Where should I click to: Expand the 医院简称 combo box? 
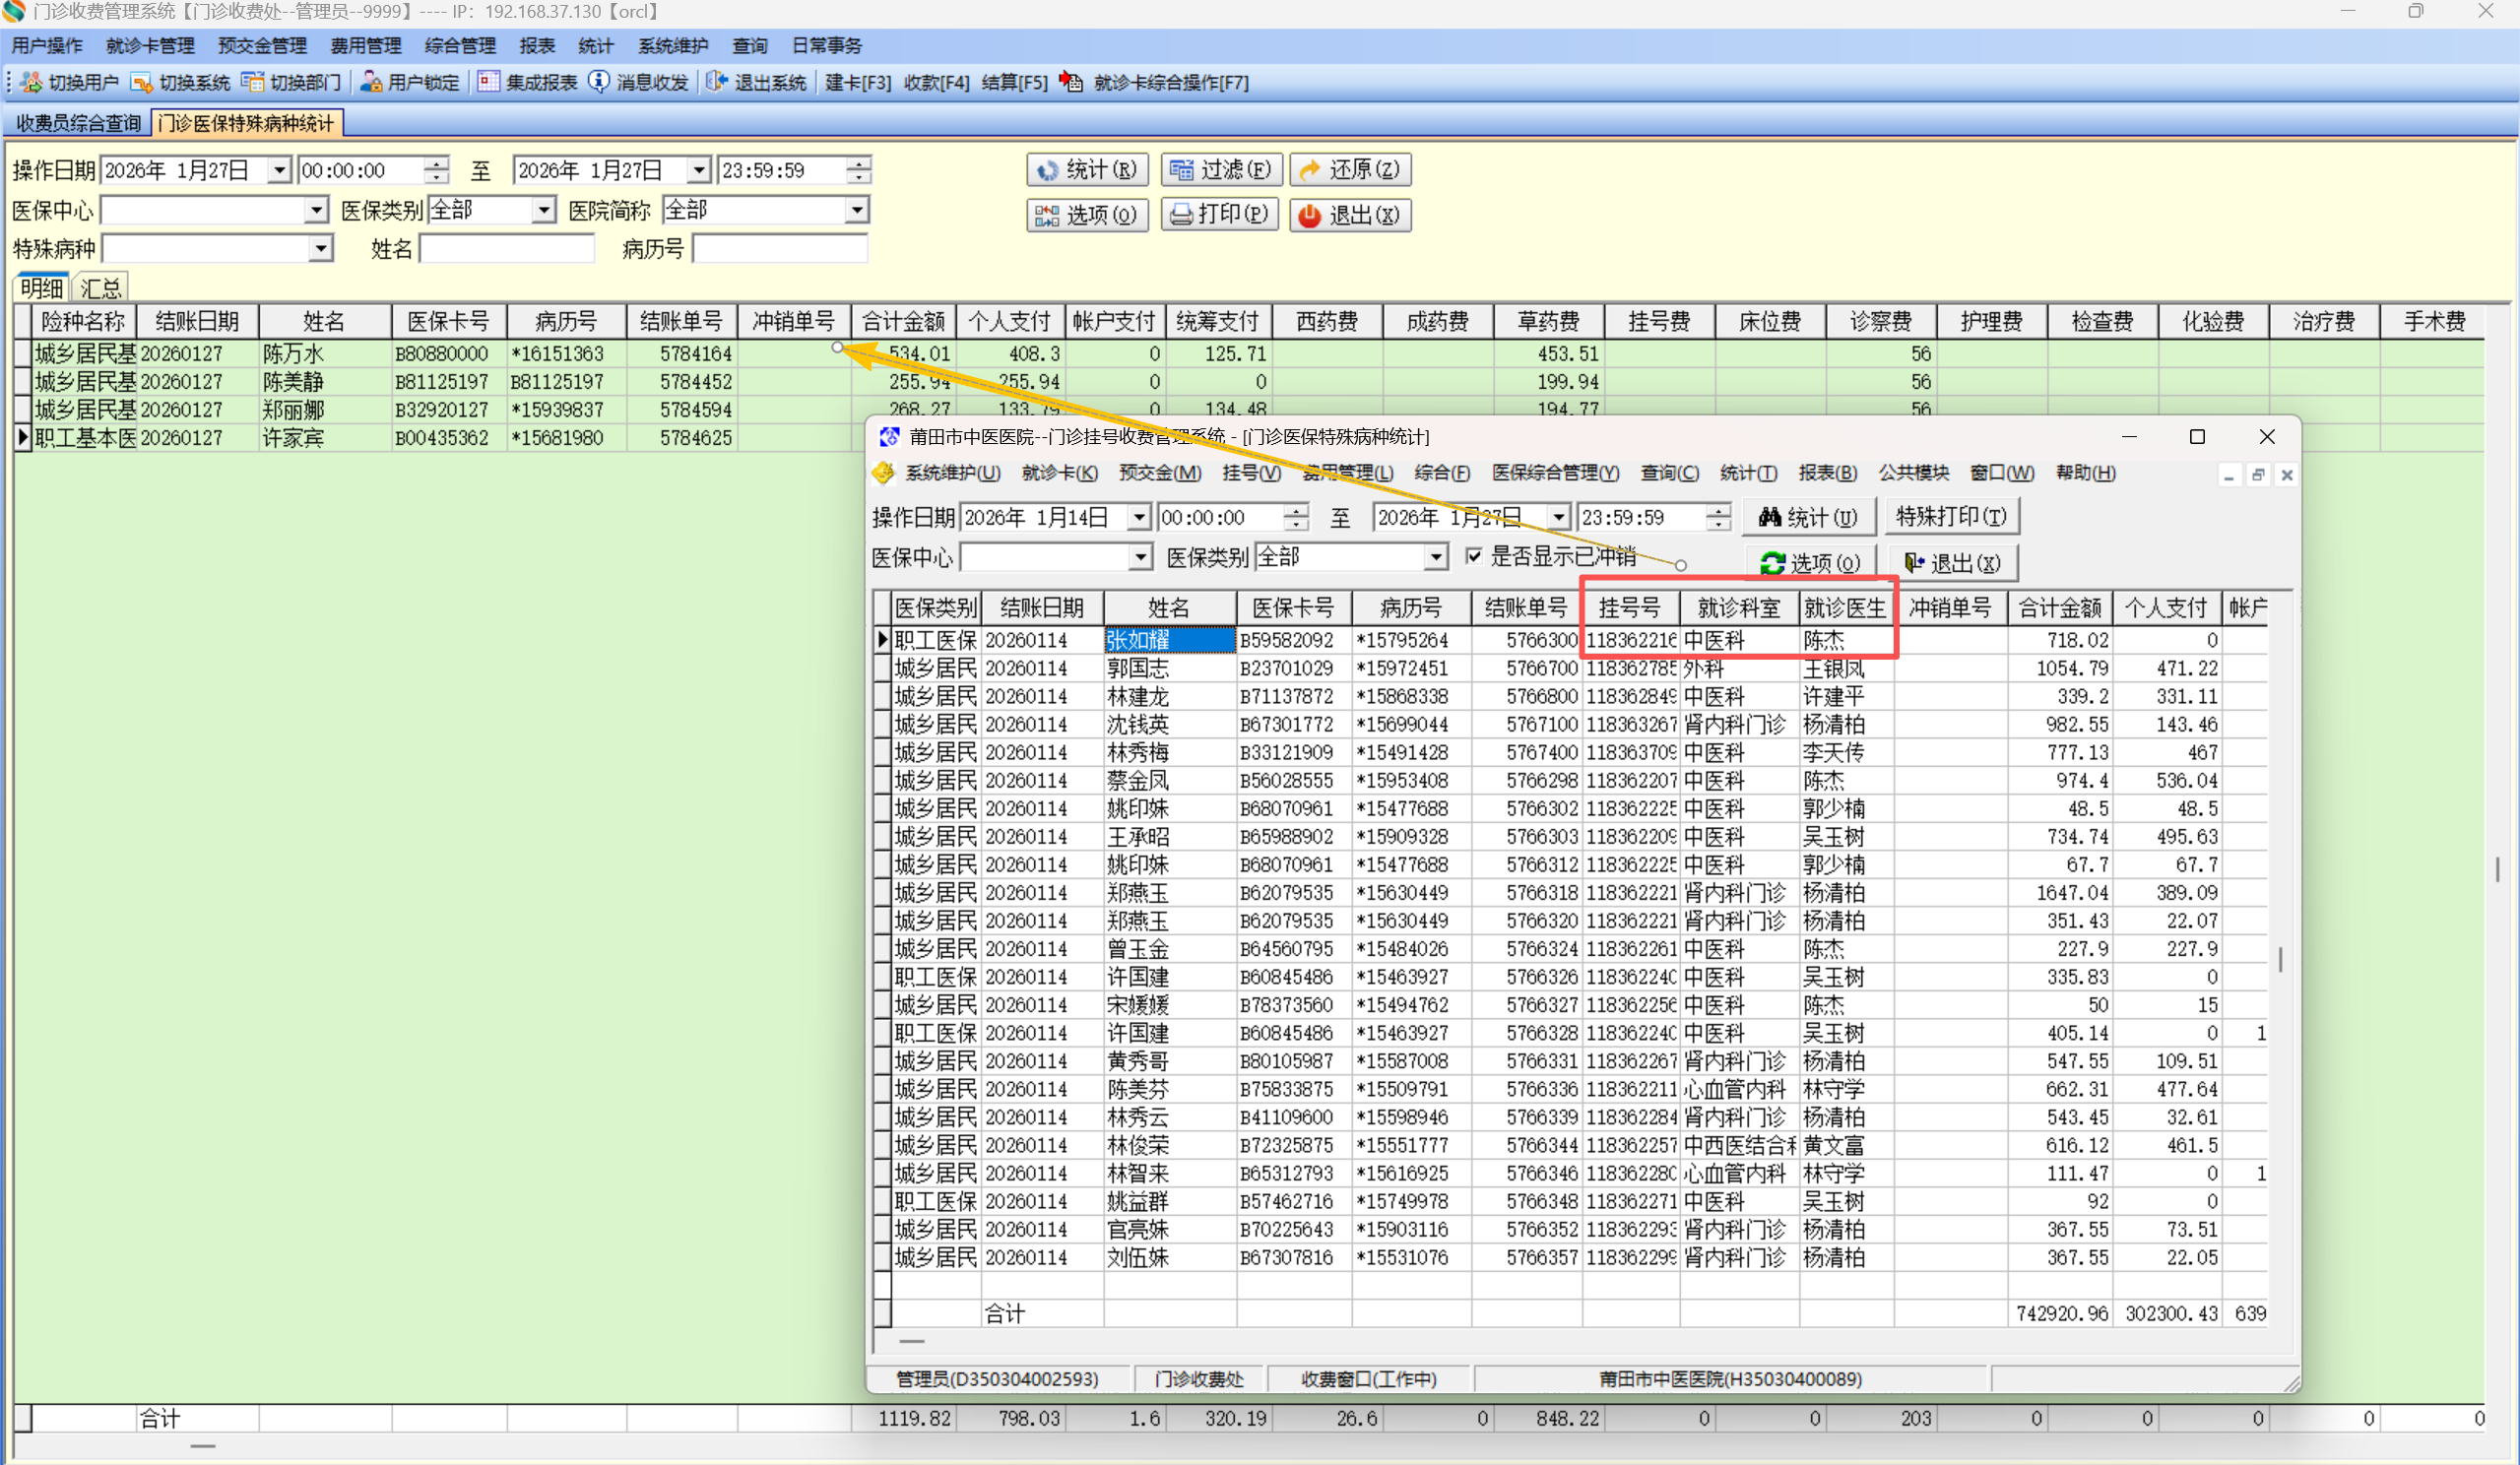pos(857,210)
